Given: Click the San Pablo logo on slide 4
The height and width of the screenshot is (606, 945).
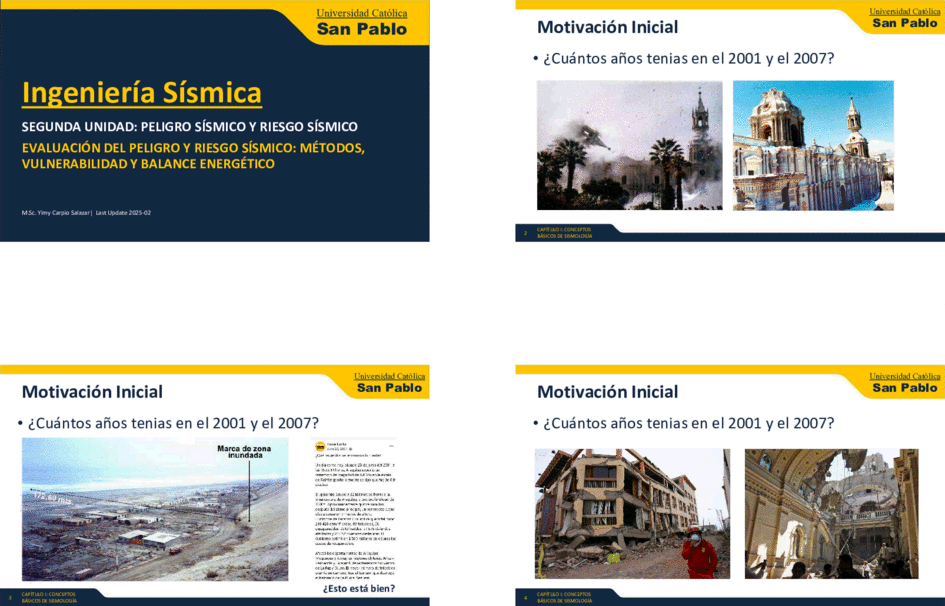Looking at the screenshot, I should (x=905, y=383).
